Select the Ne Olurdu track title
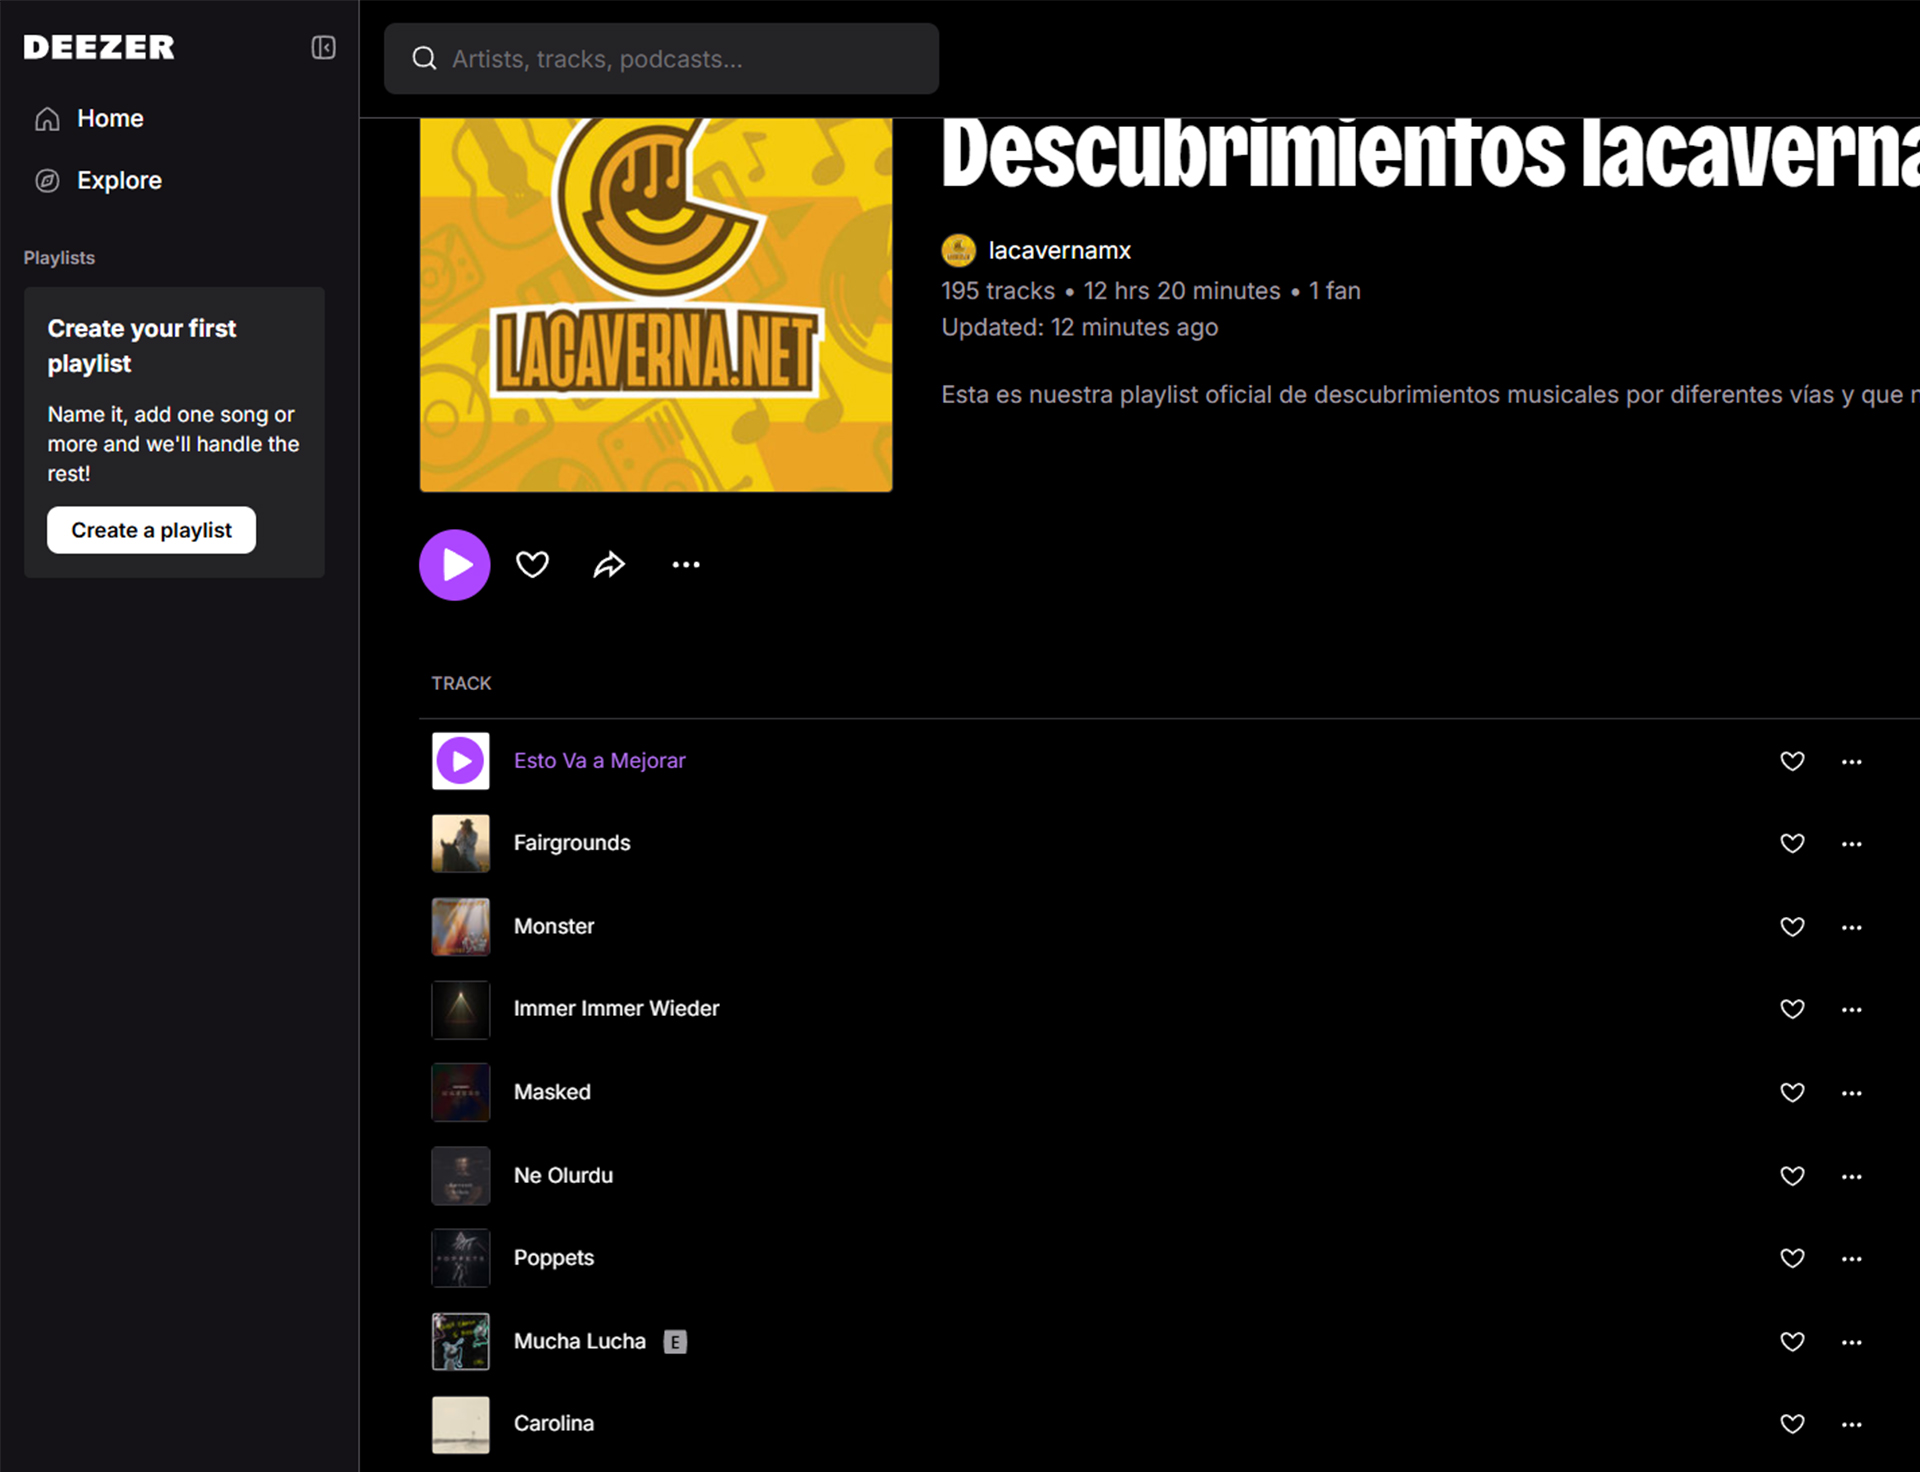 click(563, 1175)
